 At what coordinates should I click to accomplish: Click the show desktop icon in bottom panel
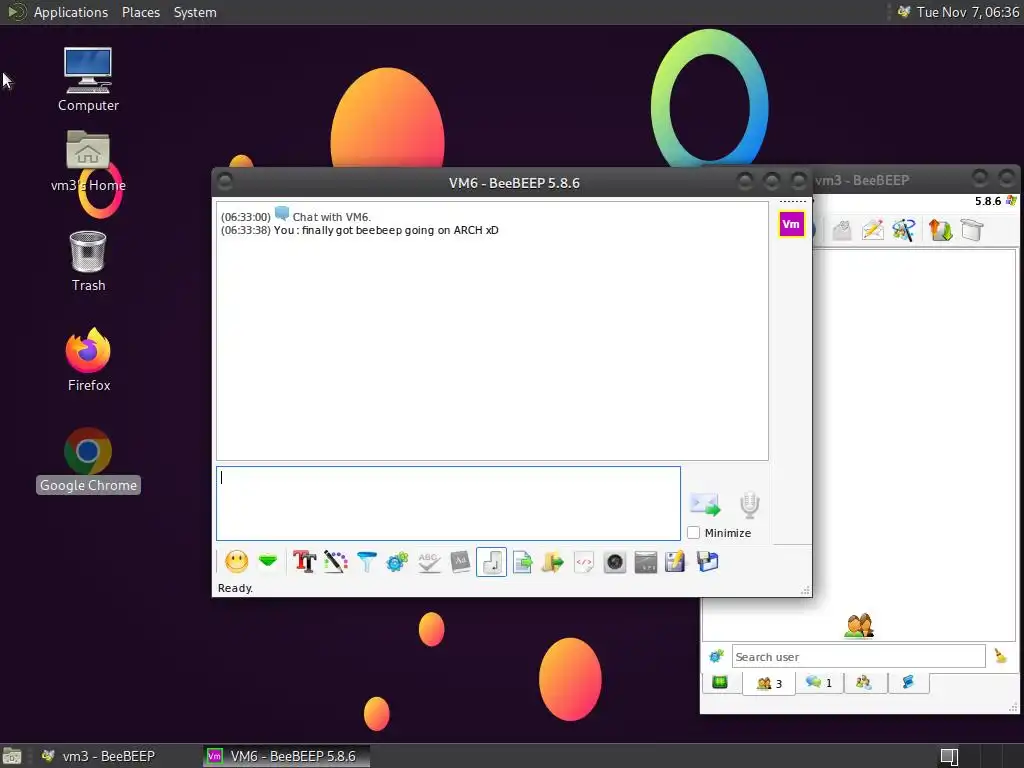[x=12, y=756]
